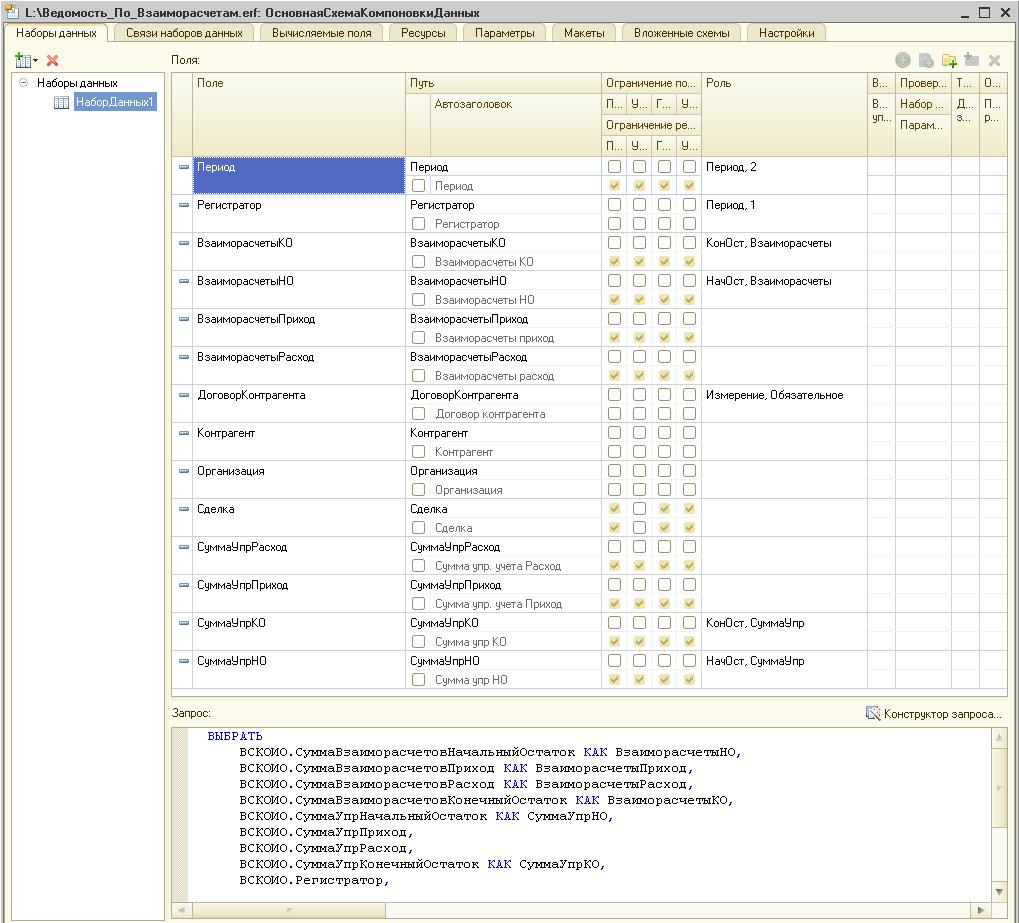Toggle autoheader checkbox for Контрагент
1019x923 pixels.
click(x=419, y=452)
